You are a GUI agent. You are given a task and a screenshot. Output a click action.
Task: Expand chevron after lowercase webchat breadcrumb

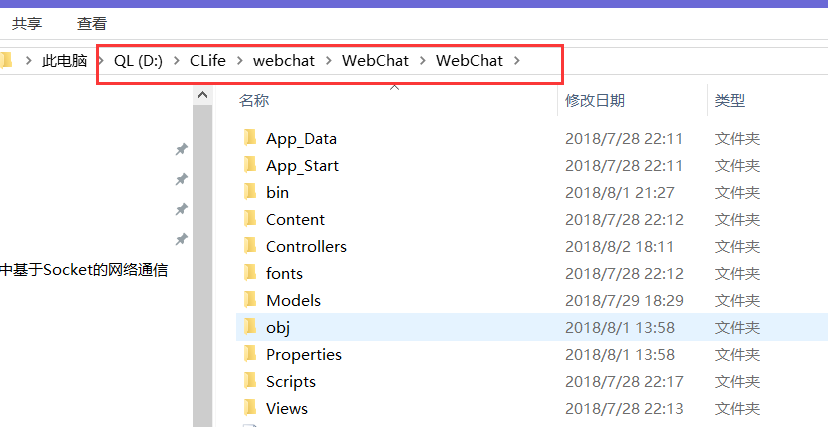click(x=329, y=61)
